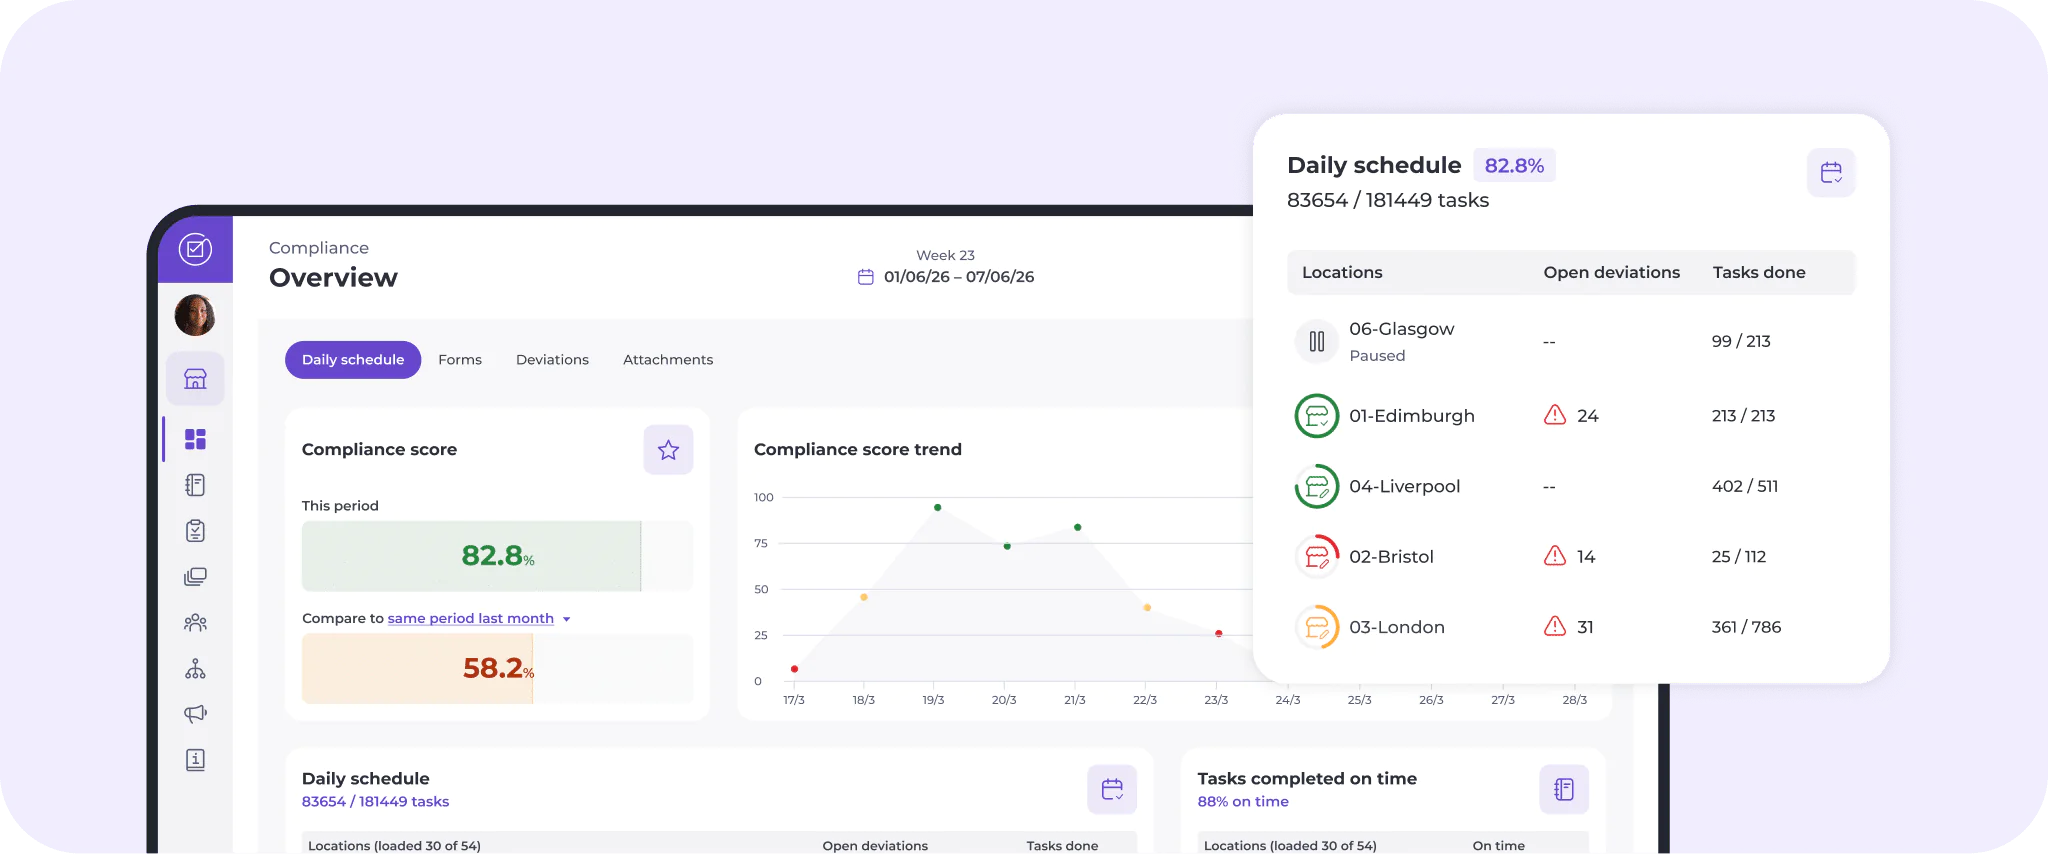Click calendar icon in popup Daily schedule card

tap(1831, 173)
